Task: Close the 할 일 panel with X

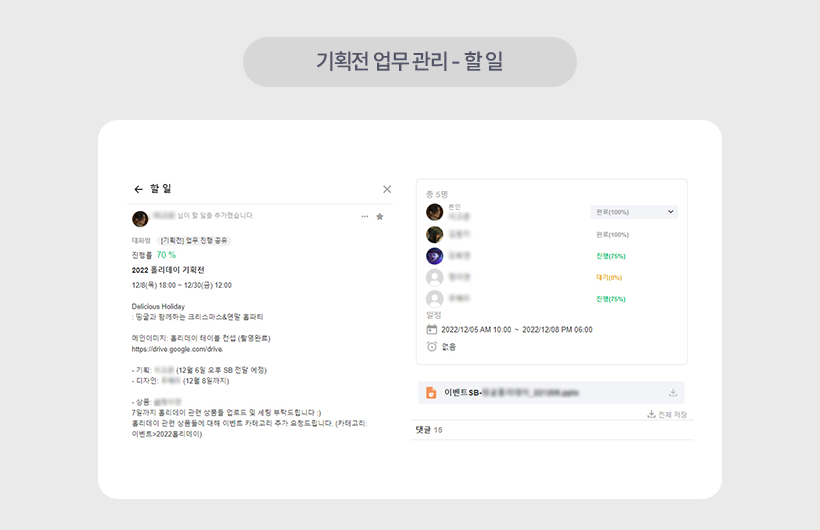Action: [x=387, y=189]
